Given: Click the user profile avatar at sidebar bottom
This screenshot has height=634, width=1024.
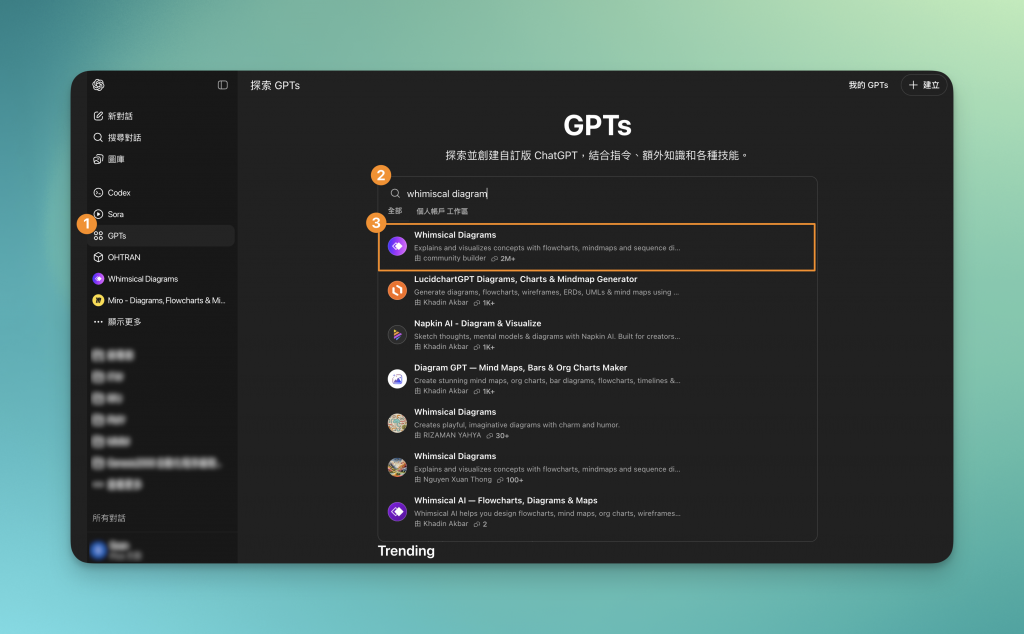Looking at the screenshot, I should point(98,550).
